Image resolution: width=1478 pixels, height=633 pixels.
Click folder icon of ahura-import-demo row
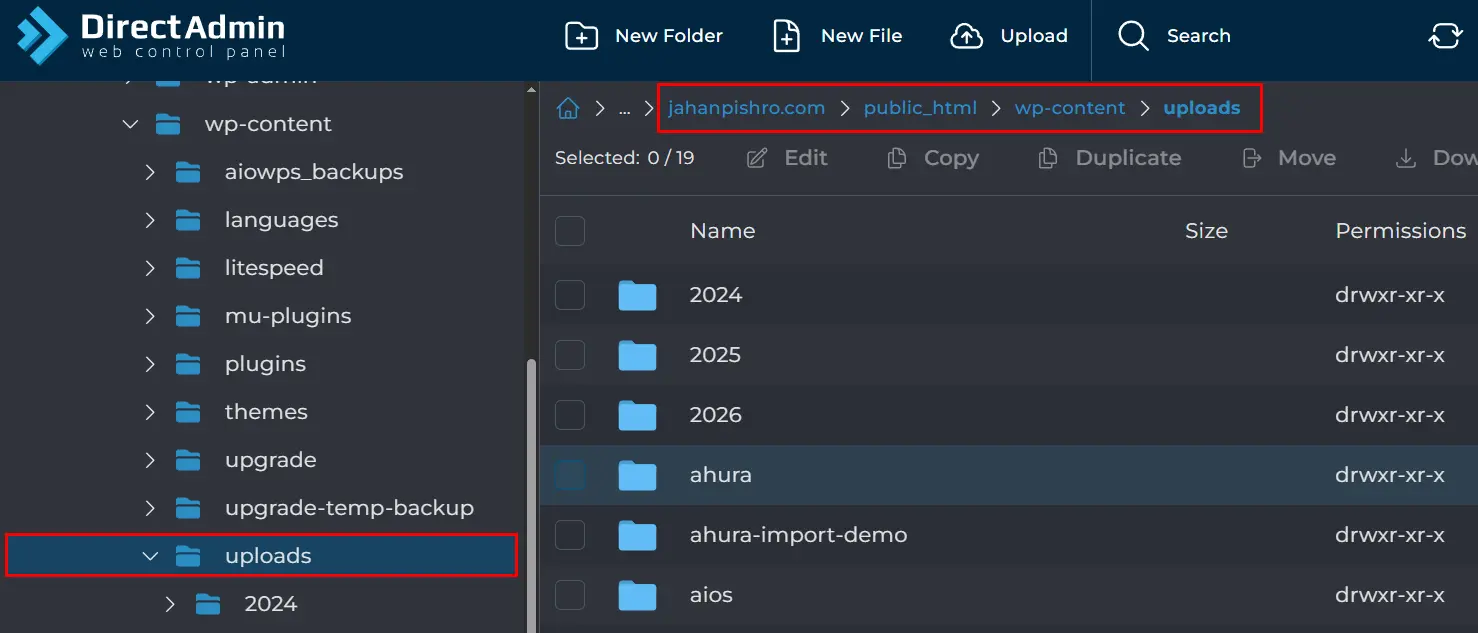[x=637, y=535]
